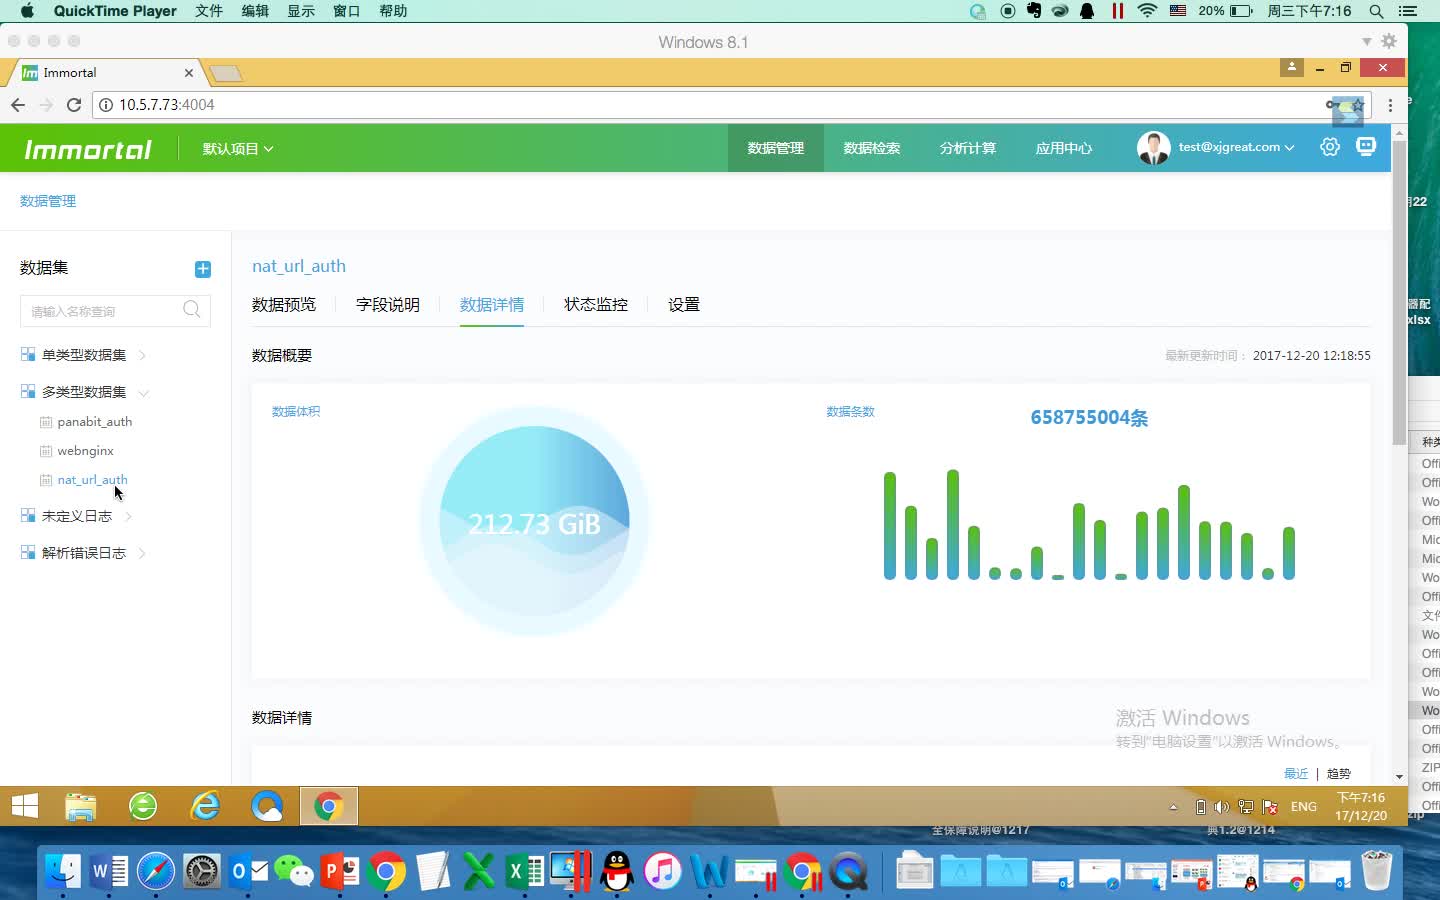Viewport: 1440px width, 900px height.
Task: Click 最近 link in data details
Action: (x=1296, y=773)
